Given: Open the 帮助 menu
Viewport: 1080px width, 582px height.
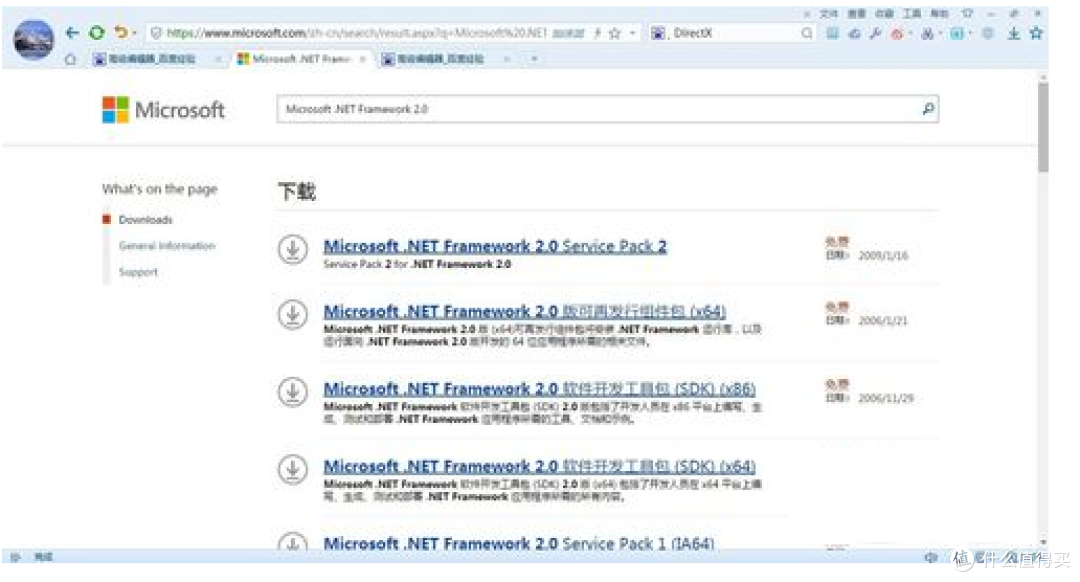Looking at the screenshot, I should (x=939, y=13).
